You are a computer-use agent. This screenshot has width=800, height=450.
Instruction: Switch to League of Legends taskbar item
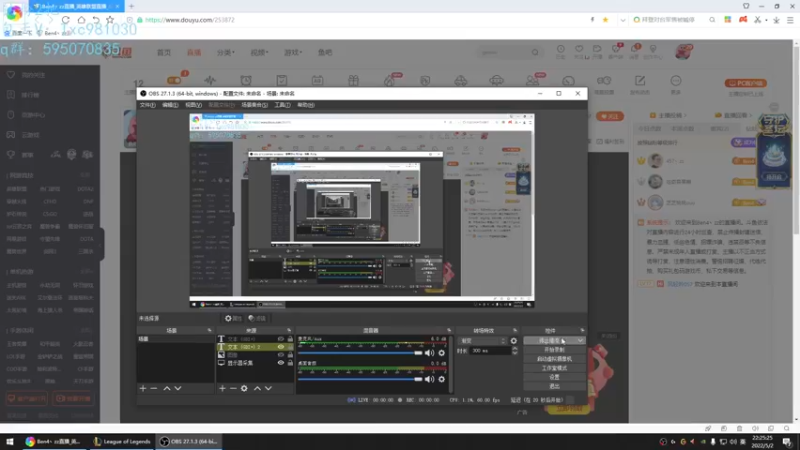tap(122, 442)
